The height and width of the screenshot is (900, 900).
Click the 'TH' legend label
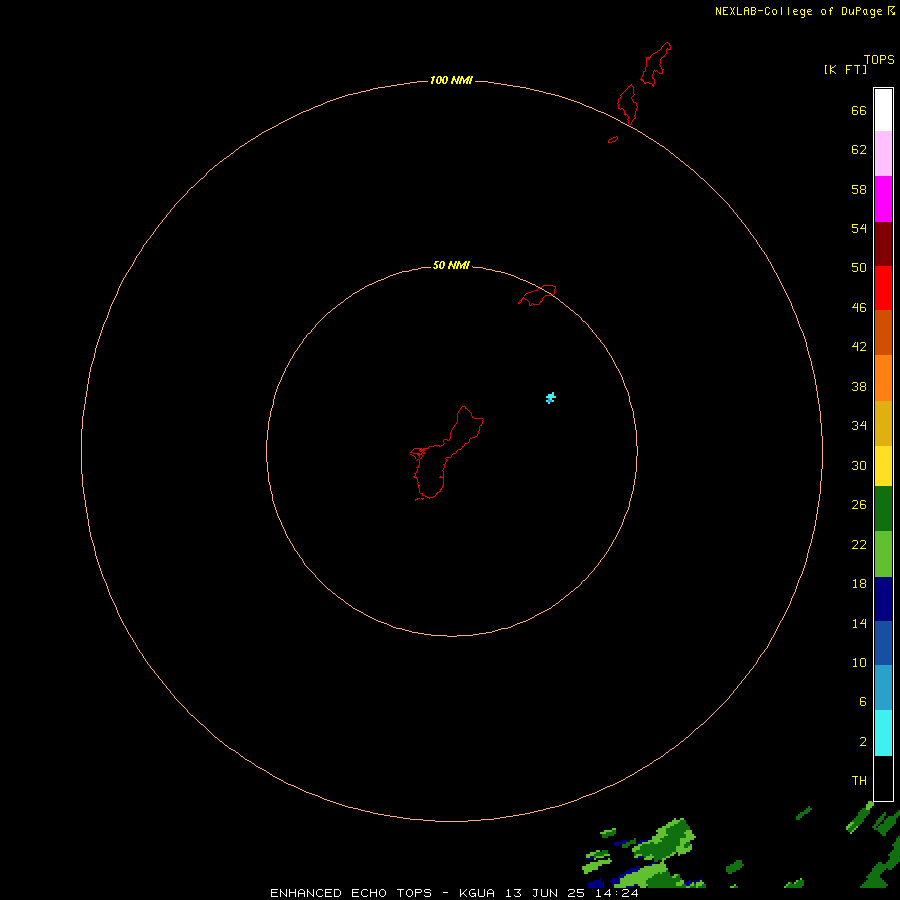(x=859, y=780)
